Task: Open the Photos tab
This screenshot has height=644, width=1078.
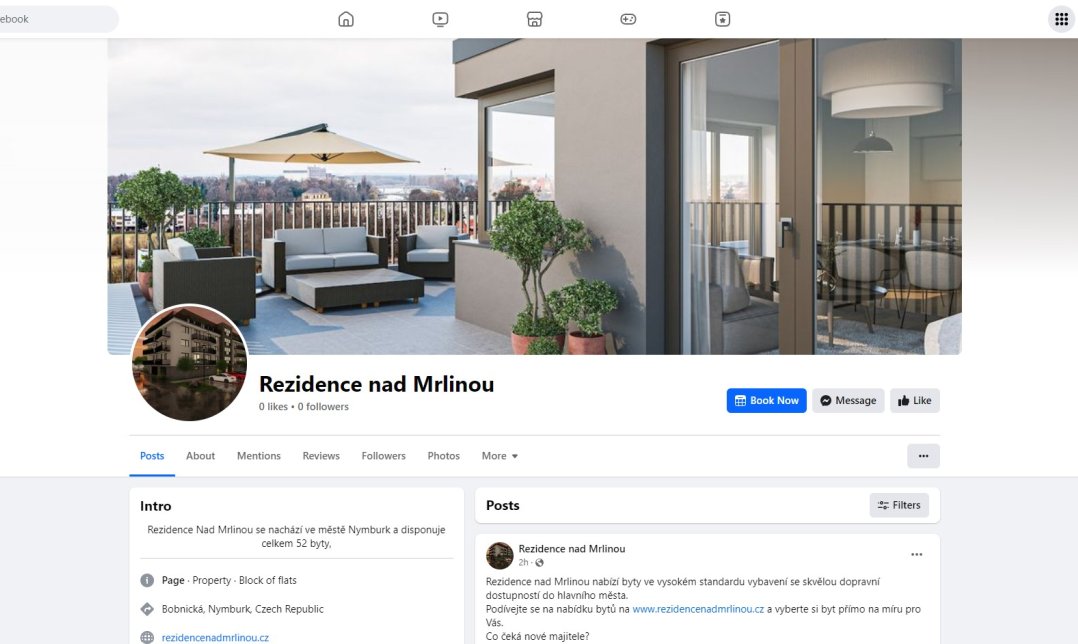Action: (443, 456)
